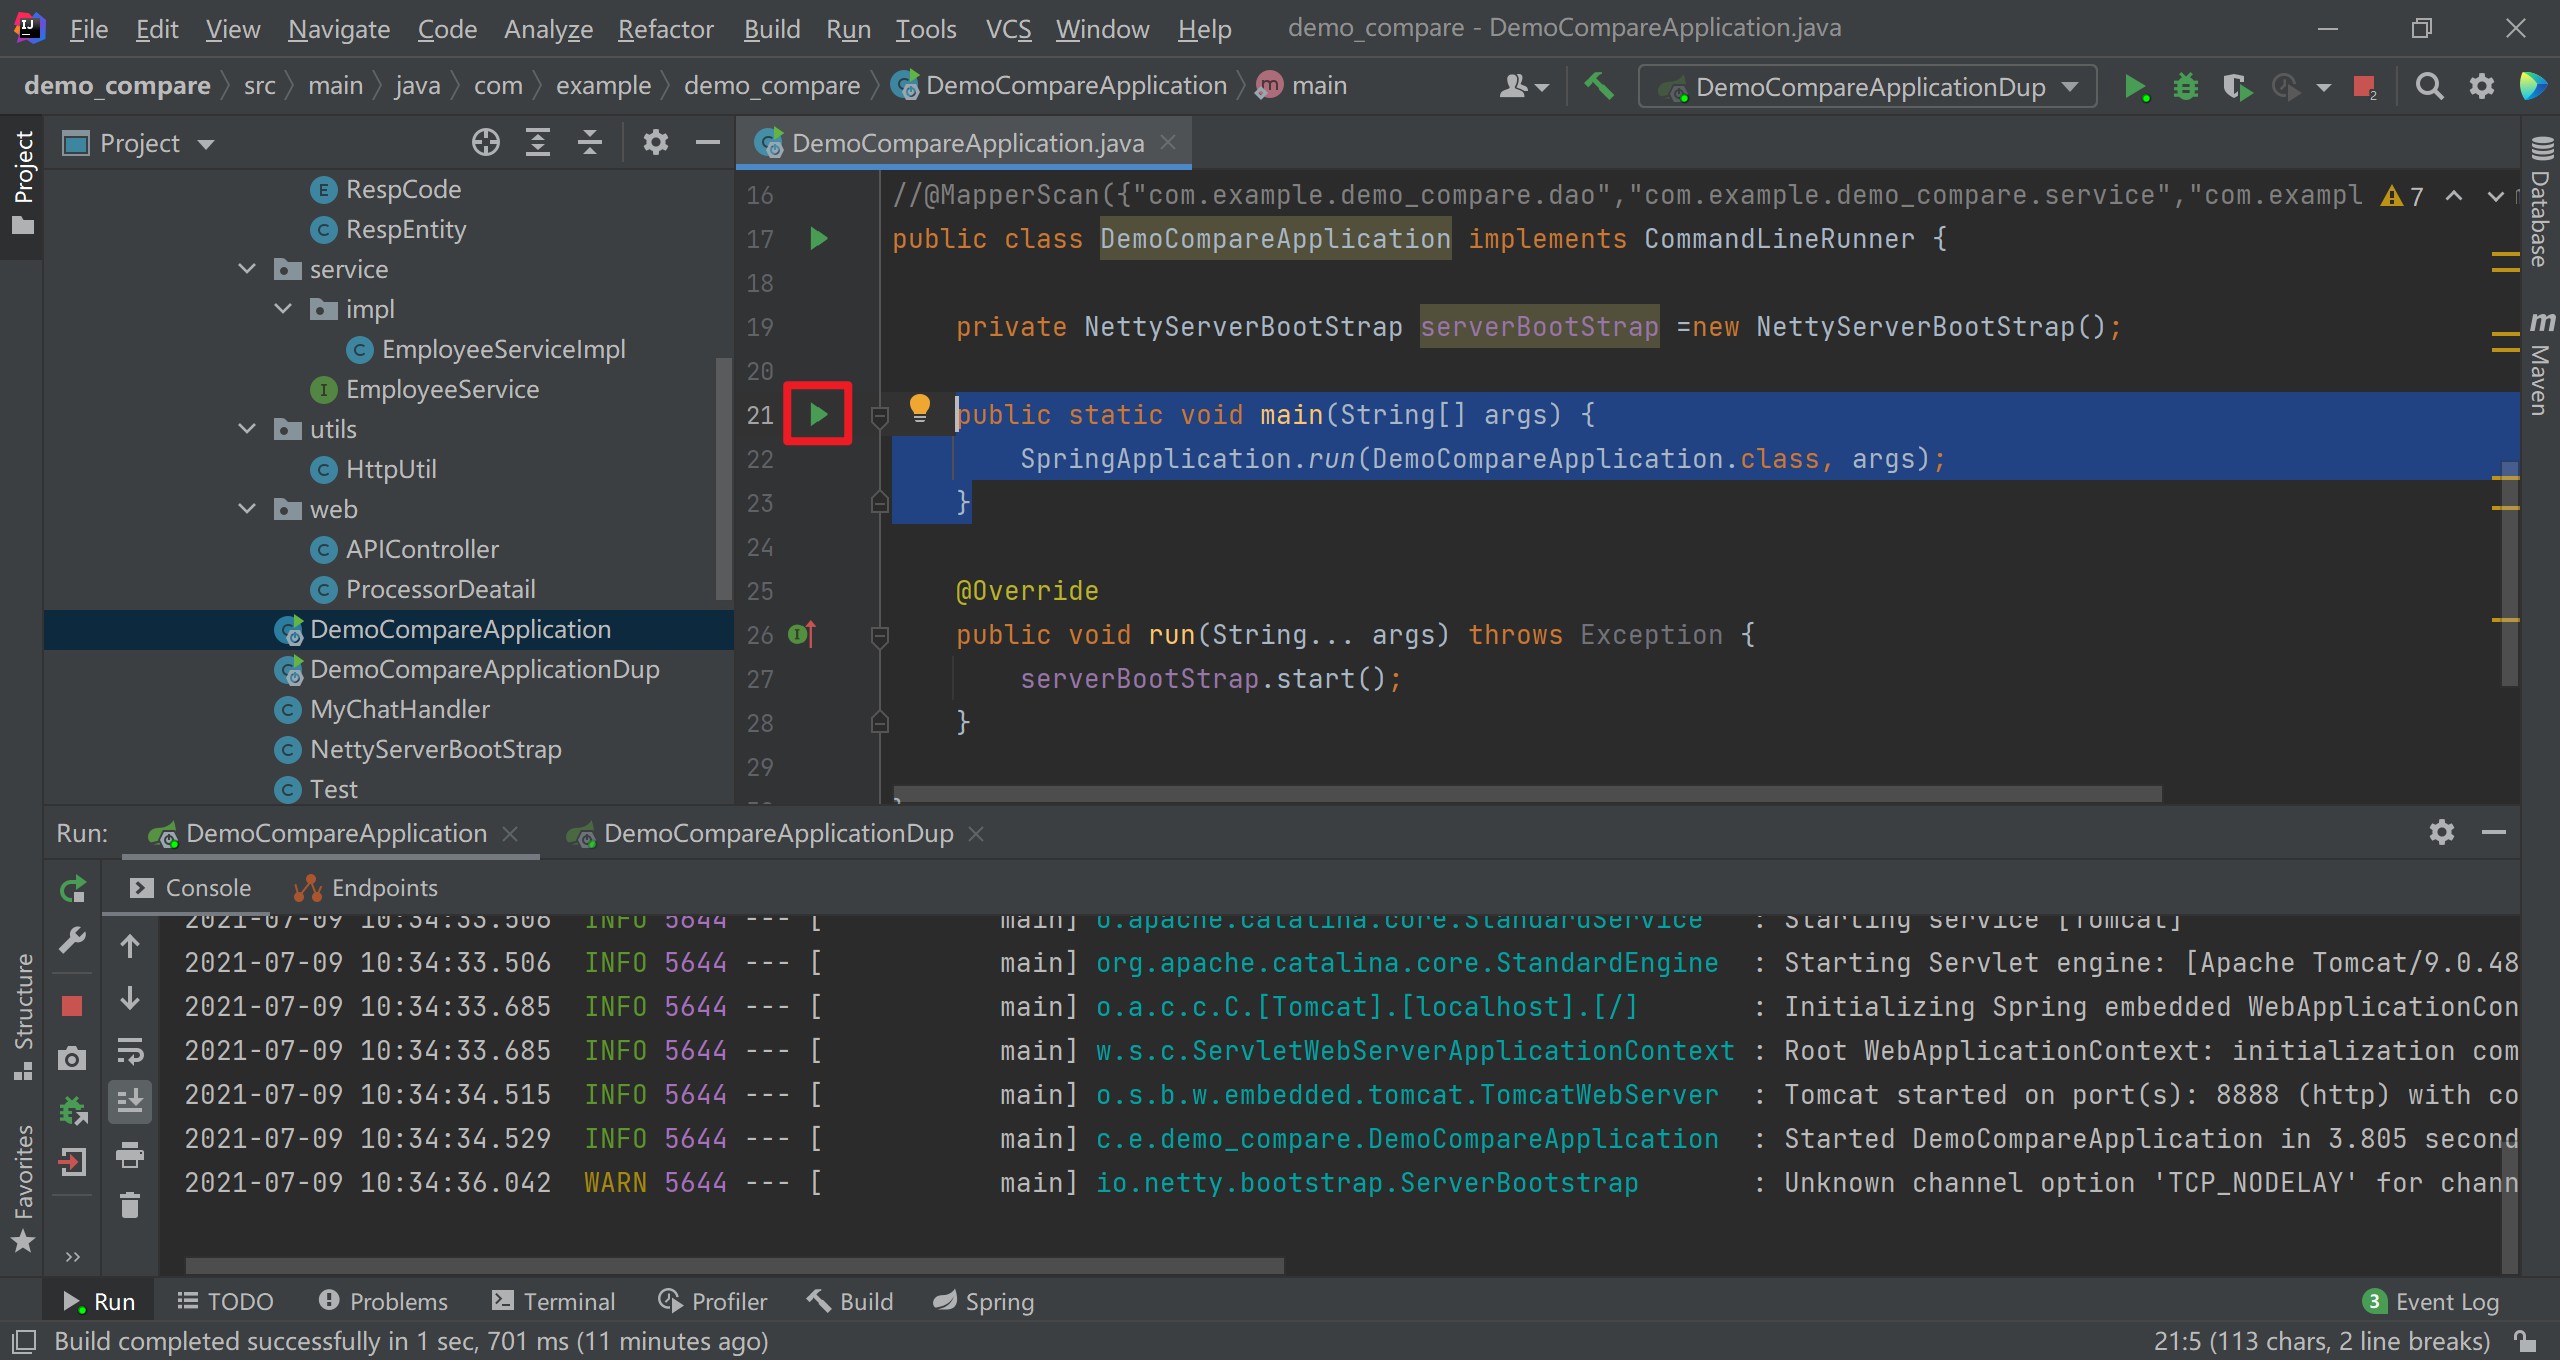Stop the running process with red square
This screenshot has width=2560, height=1360.
[x=72, y=1005]
